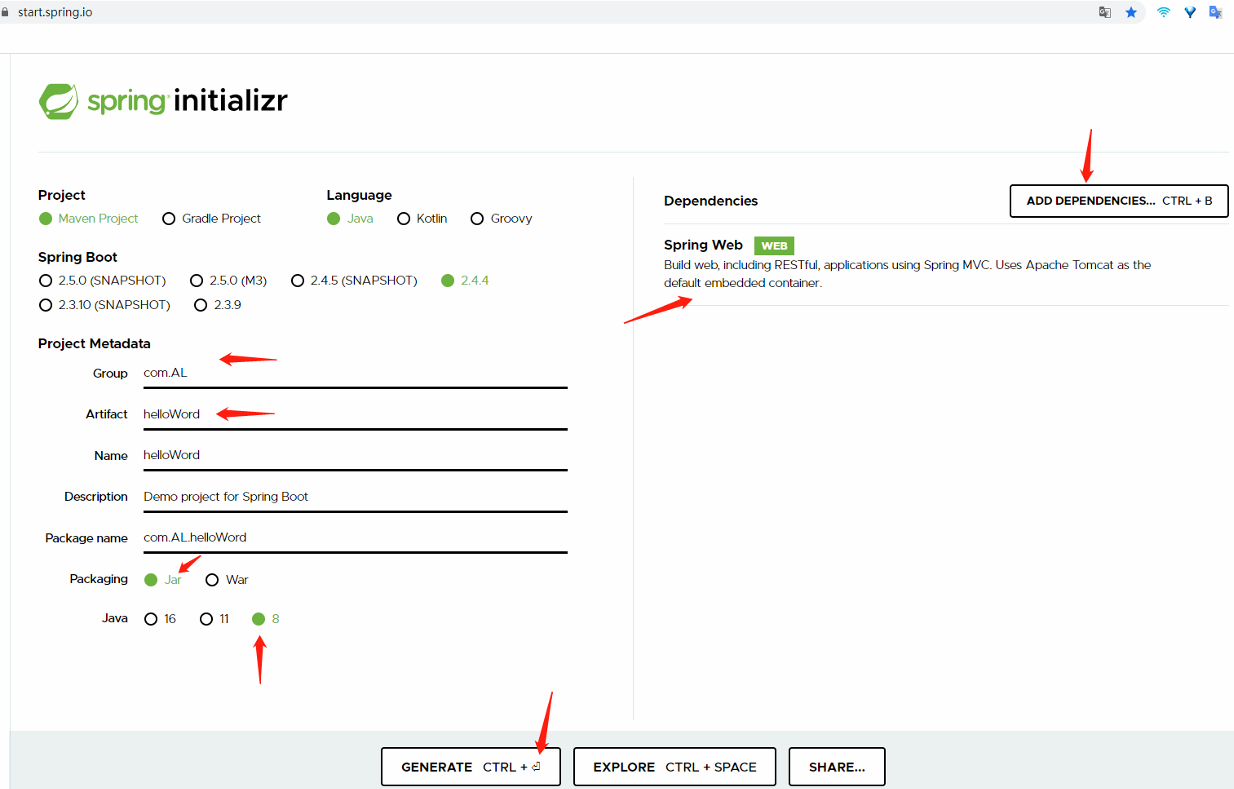Select Maven Project option

click(88, 218)
